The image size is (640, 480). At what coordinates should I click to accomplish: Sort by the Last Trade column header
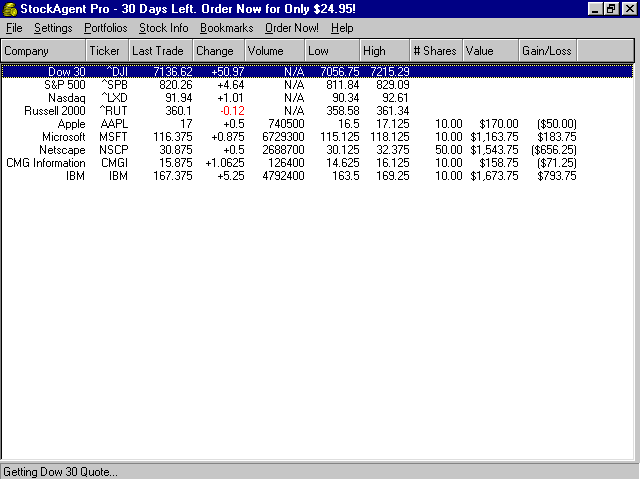pos(160,50)
